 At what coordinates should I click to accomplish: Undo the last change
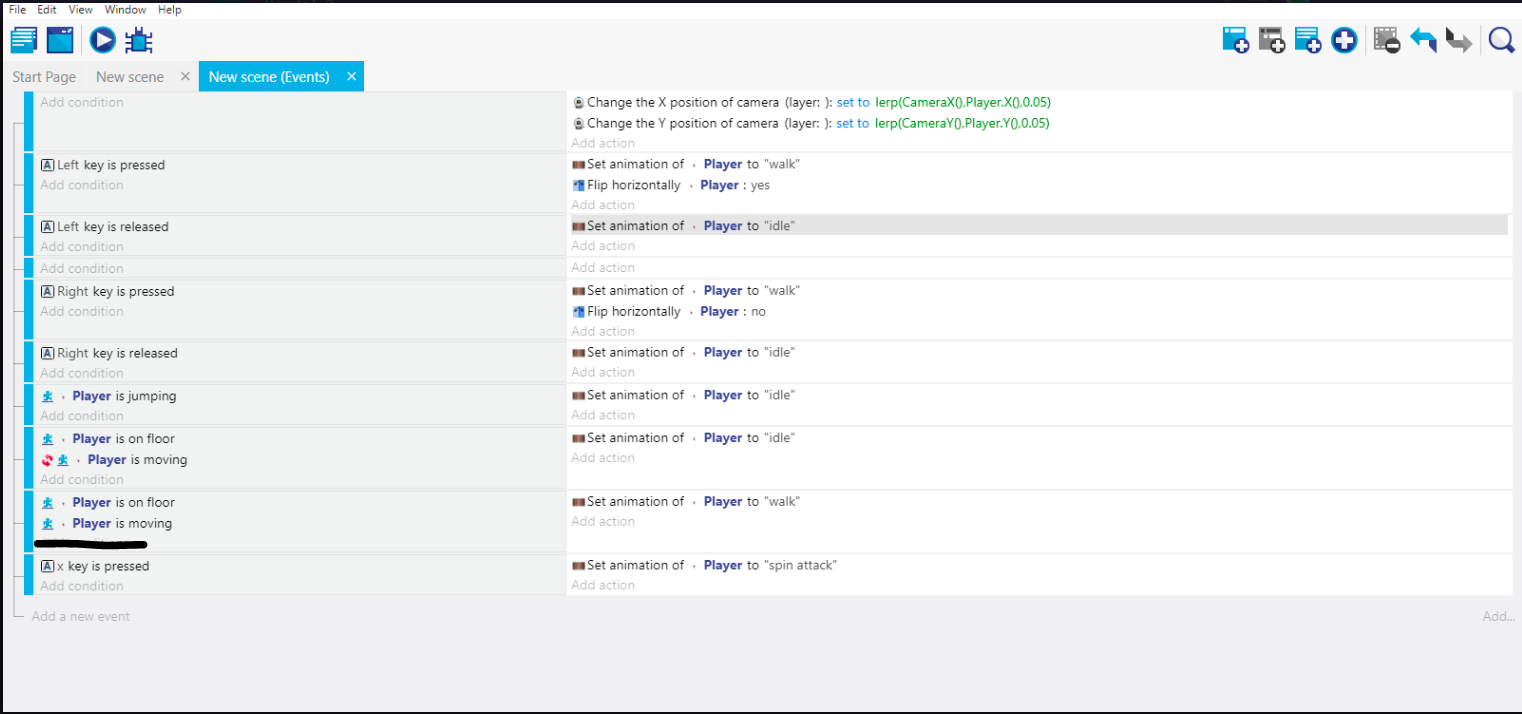click(1422, 40)
